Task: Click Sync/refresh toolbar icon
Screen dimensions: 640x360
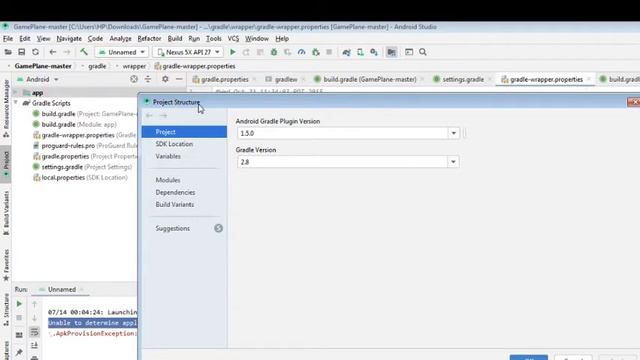Action: [36, 52]
